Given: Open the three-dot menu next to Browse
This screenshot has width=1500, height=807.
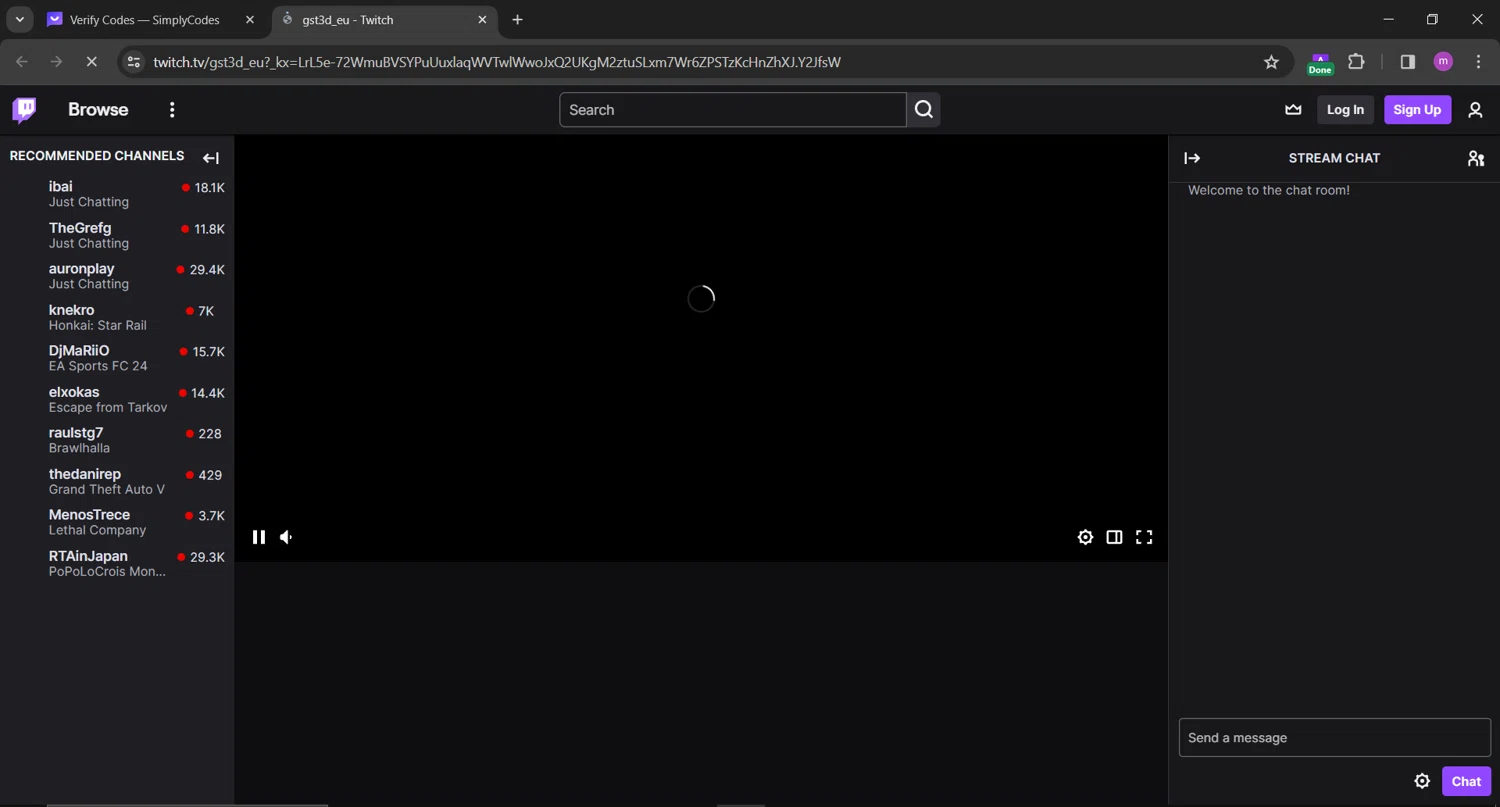Looking at the screenshot, I should (x=172, y=110).
